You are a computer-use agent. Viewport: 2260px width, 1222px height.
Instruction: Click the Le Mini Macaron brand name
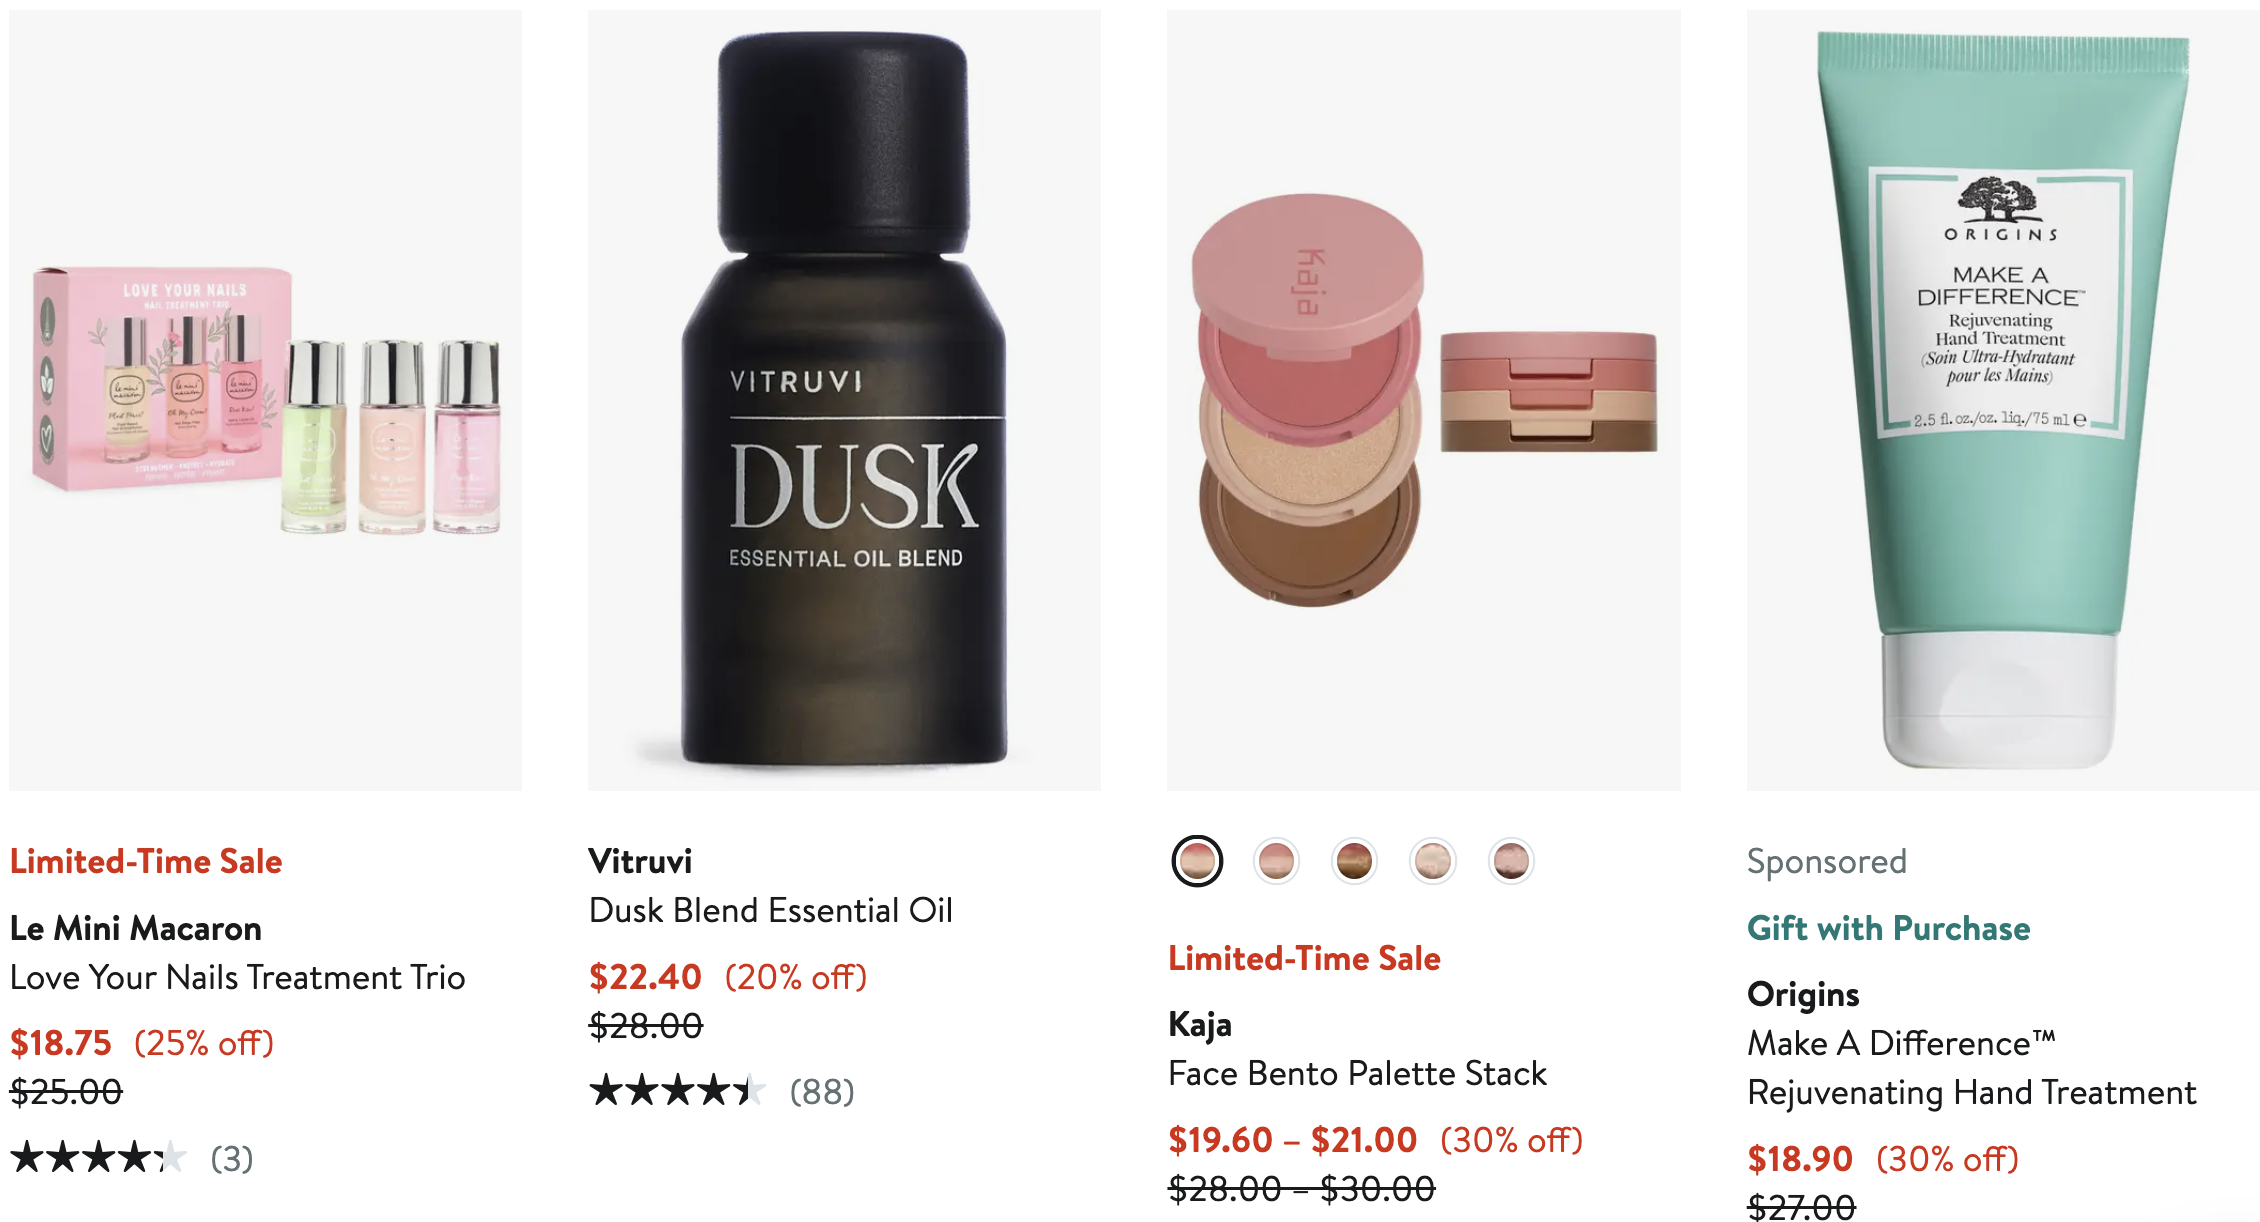pos(136,928)
